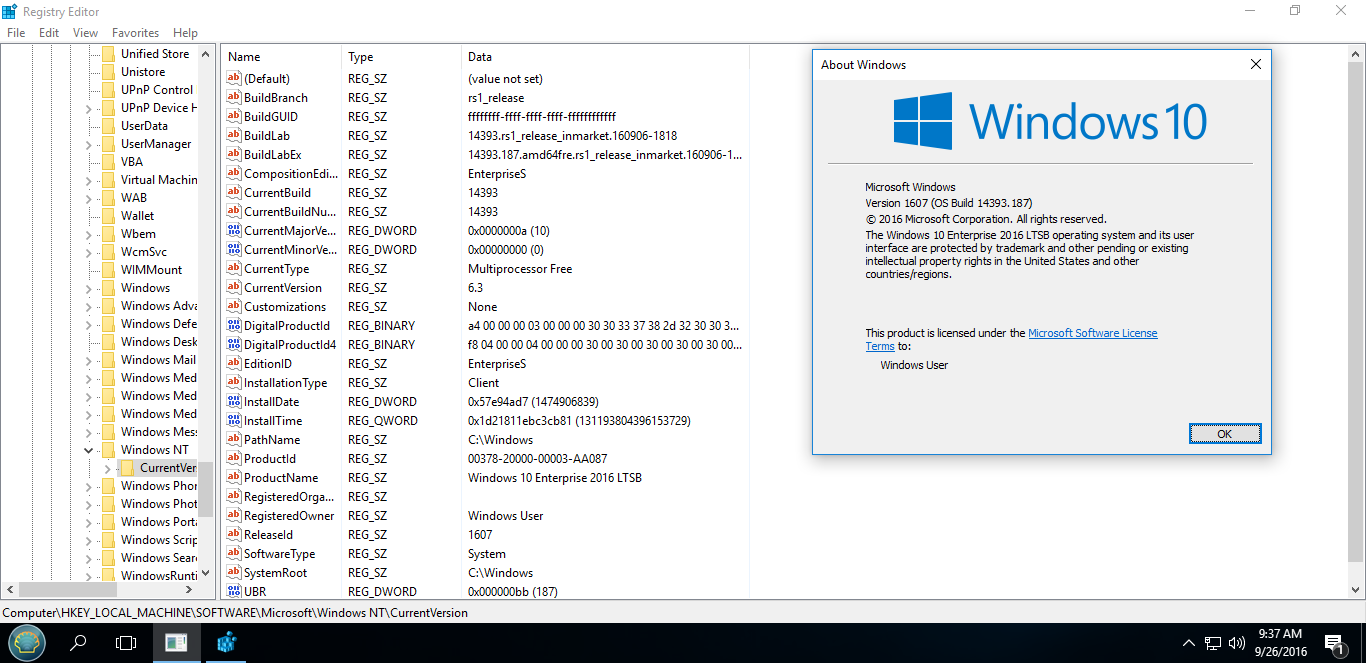The height and width of the screenshot is (663, 1366).
Task: Click the tree scrollbar up arrow
Action: (x=206, y=54)
